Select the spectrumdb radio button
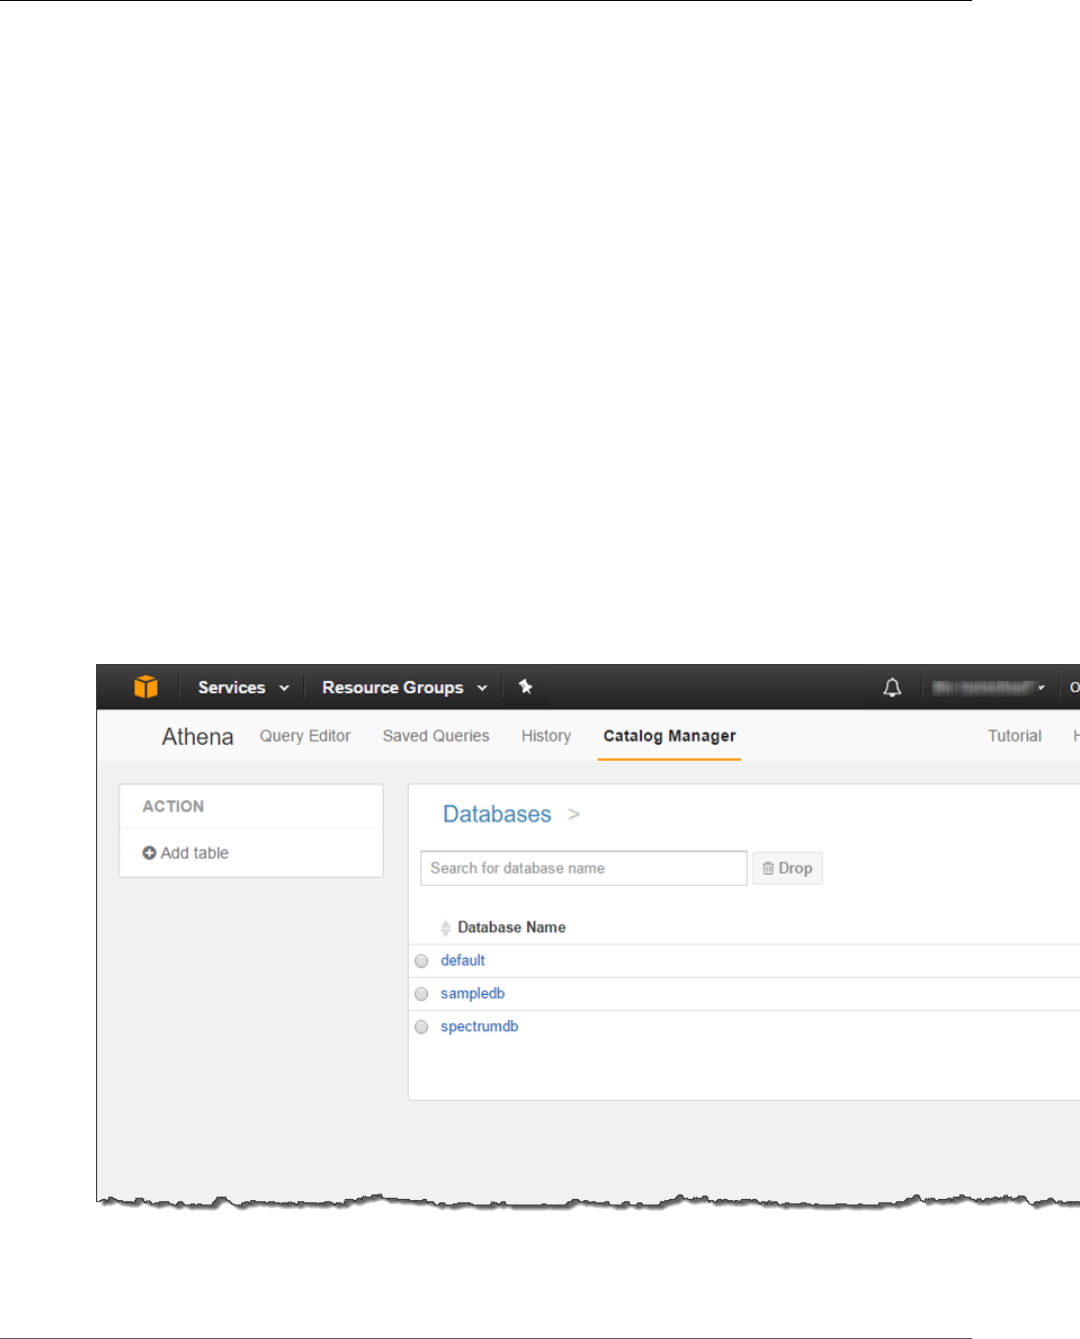Viewport: 1080px width, 1339px height. [x=422, y=1027]
